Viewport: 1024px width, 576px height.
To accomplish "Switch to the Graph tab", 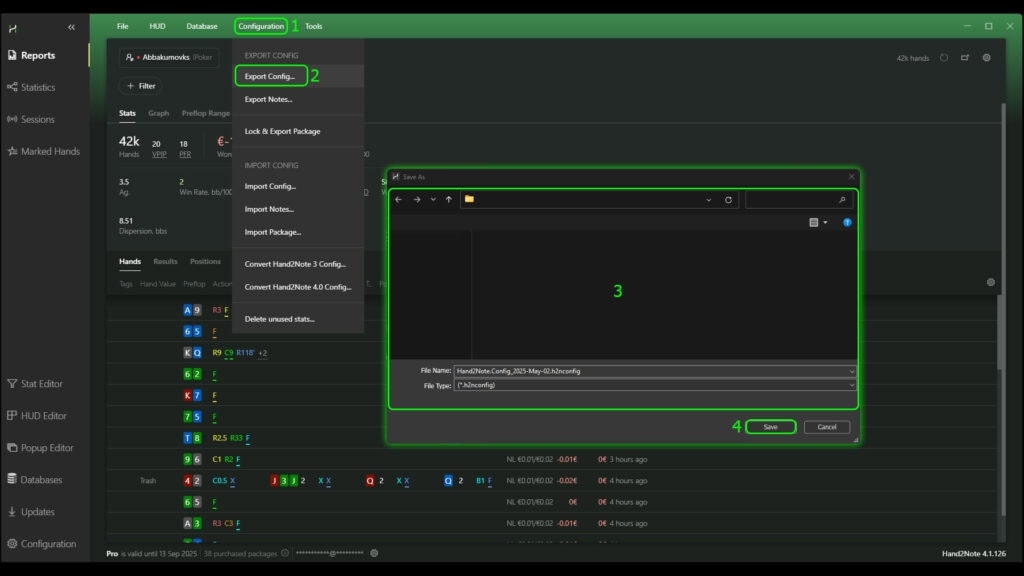I will tap(159, 114).
